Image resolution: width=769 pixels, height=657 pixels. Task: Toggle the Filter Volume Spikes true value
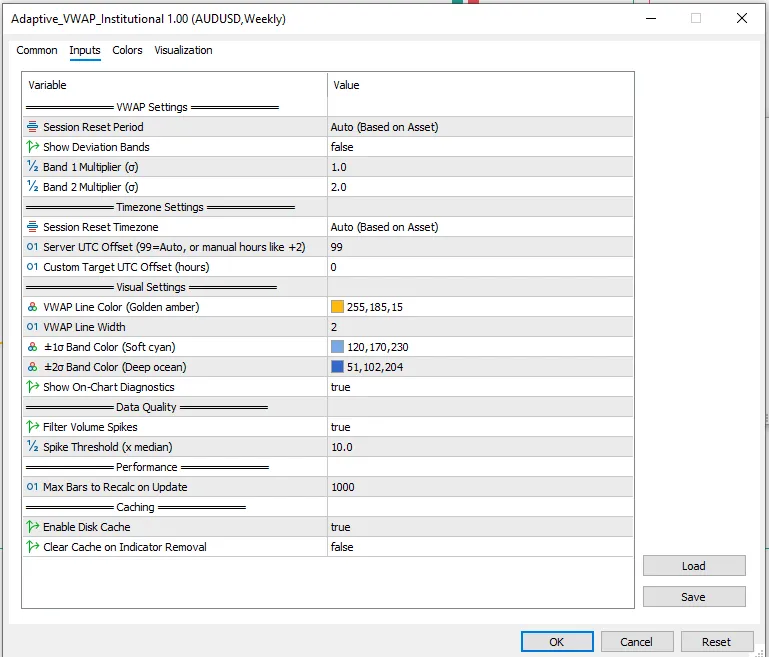(480, 427)
